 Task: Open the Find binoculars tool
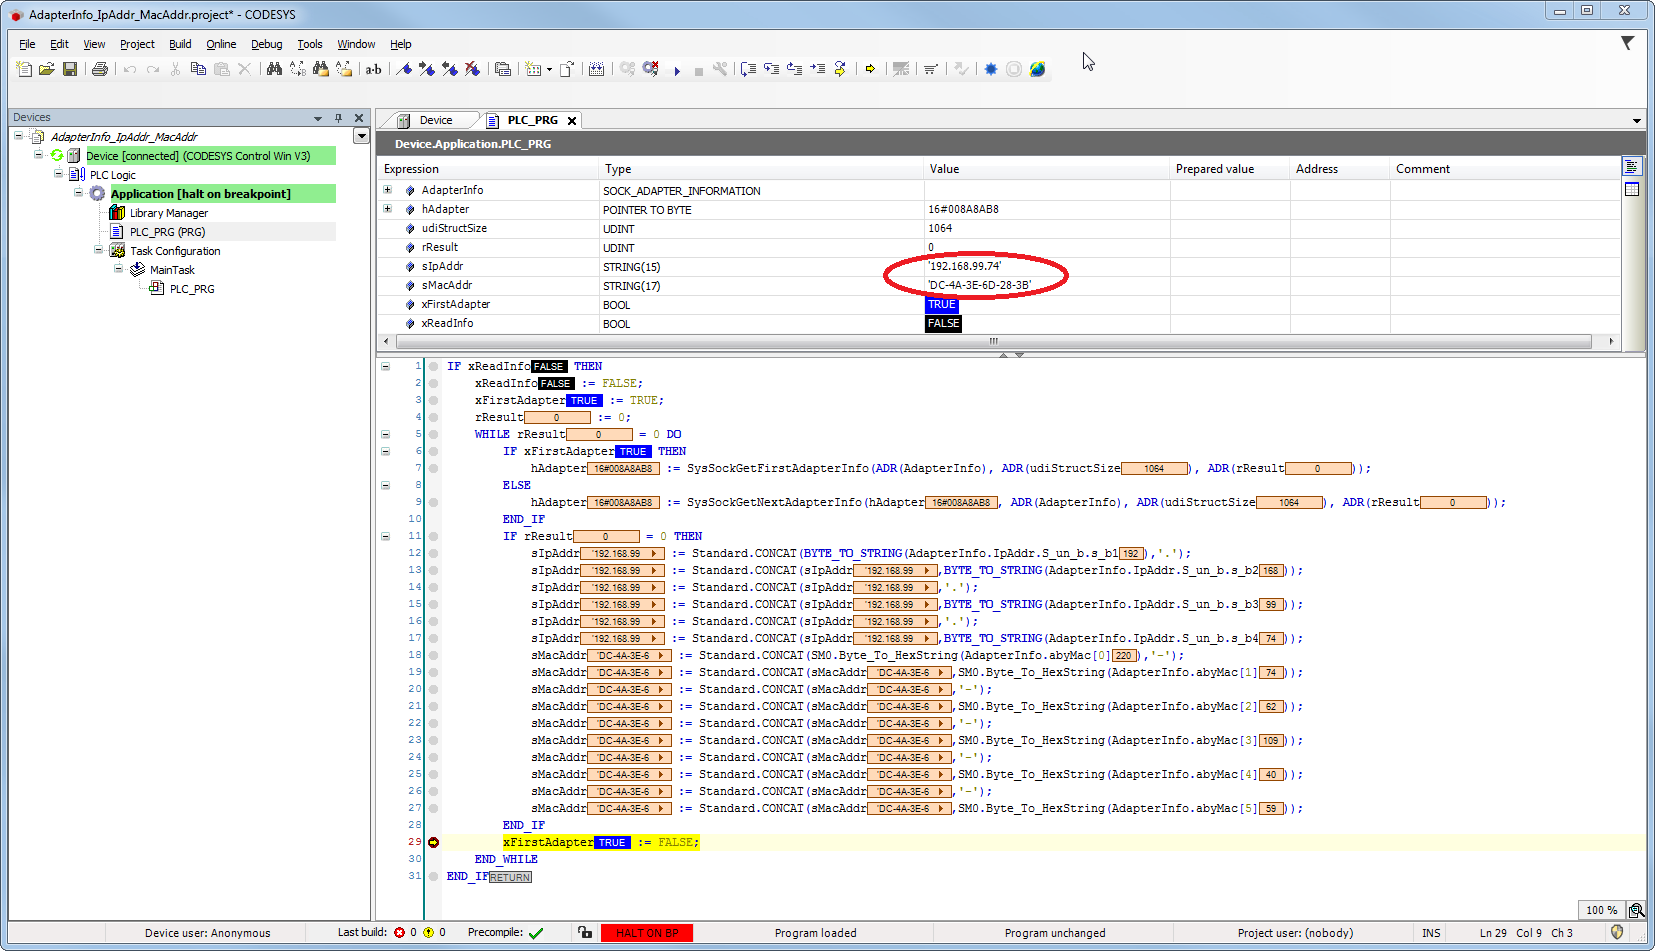[x=274, y=69]
